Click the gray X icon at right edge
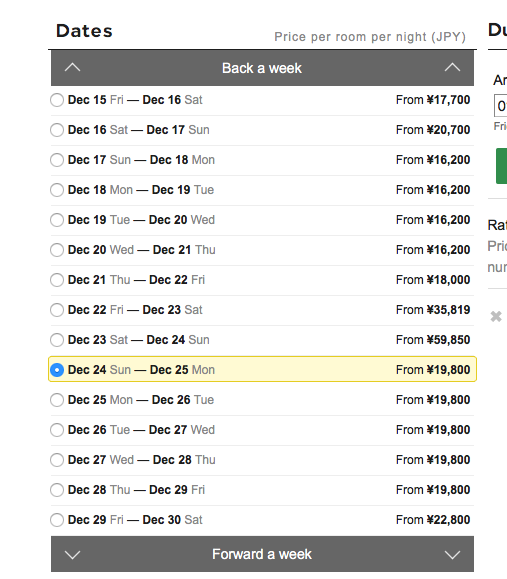 (x=496, y=316)
